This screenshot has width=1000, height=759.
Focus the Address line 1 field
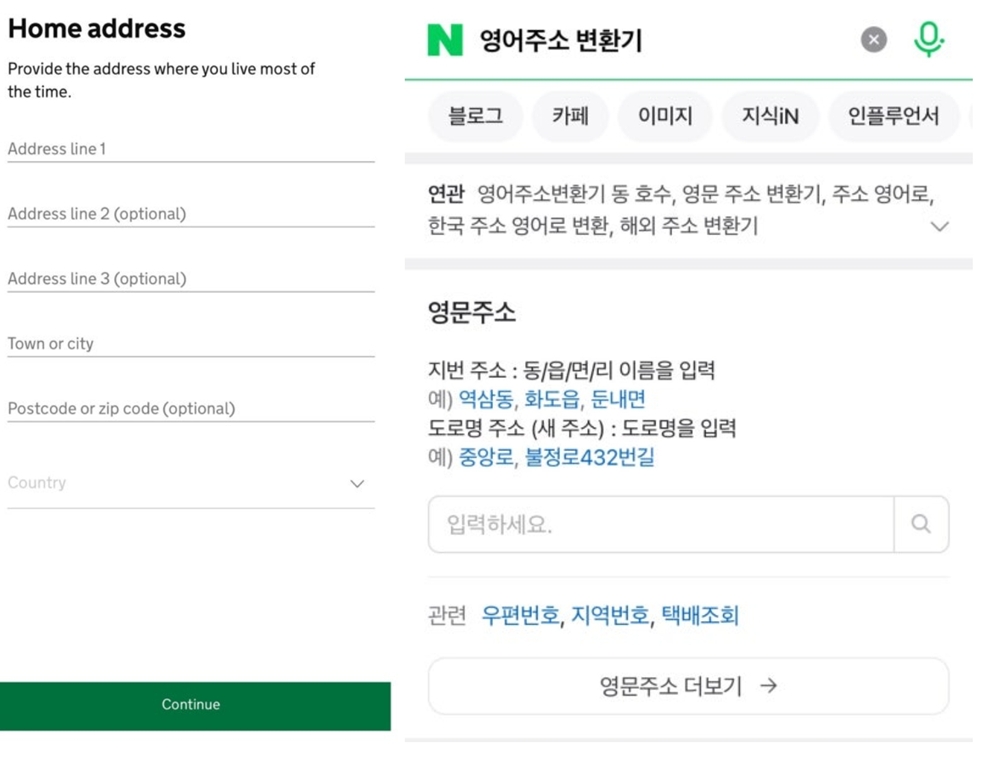(x=191, y=149)
